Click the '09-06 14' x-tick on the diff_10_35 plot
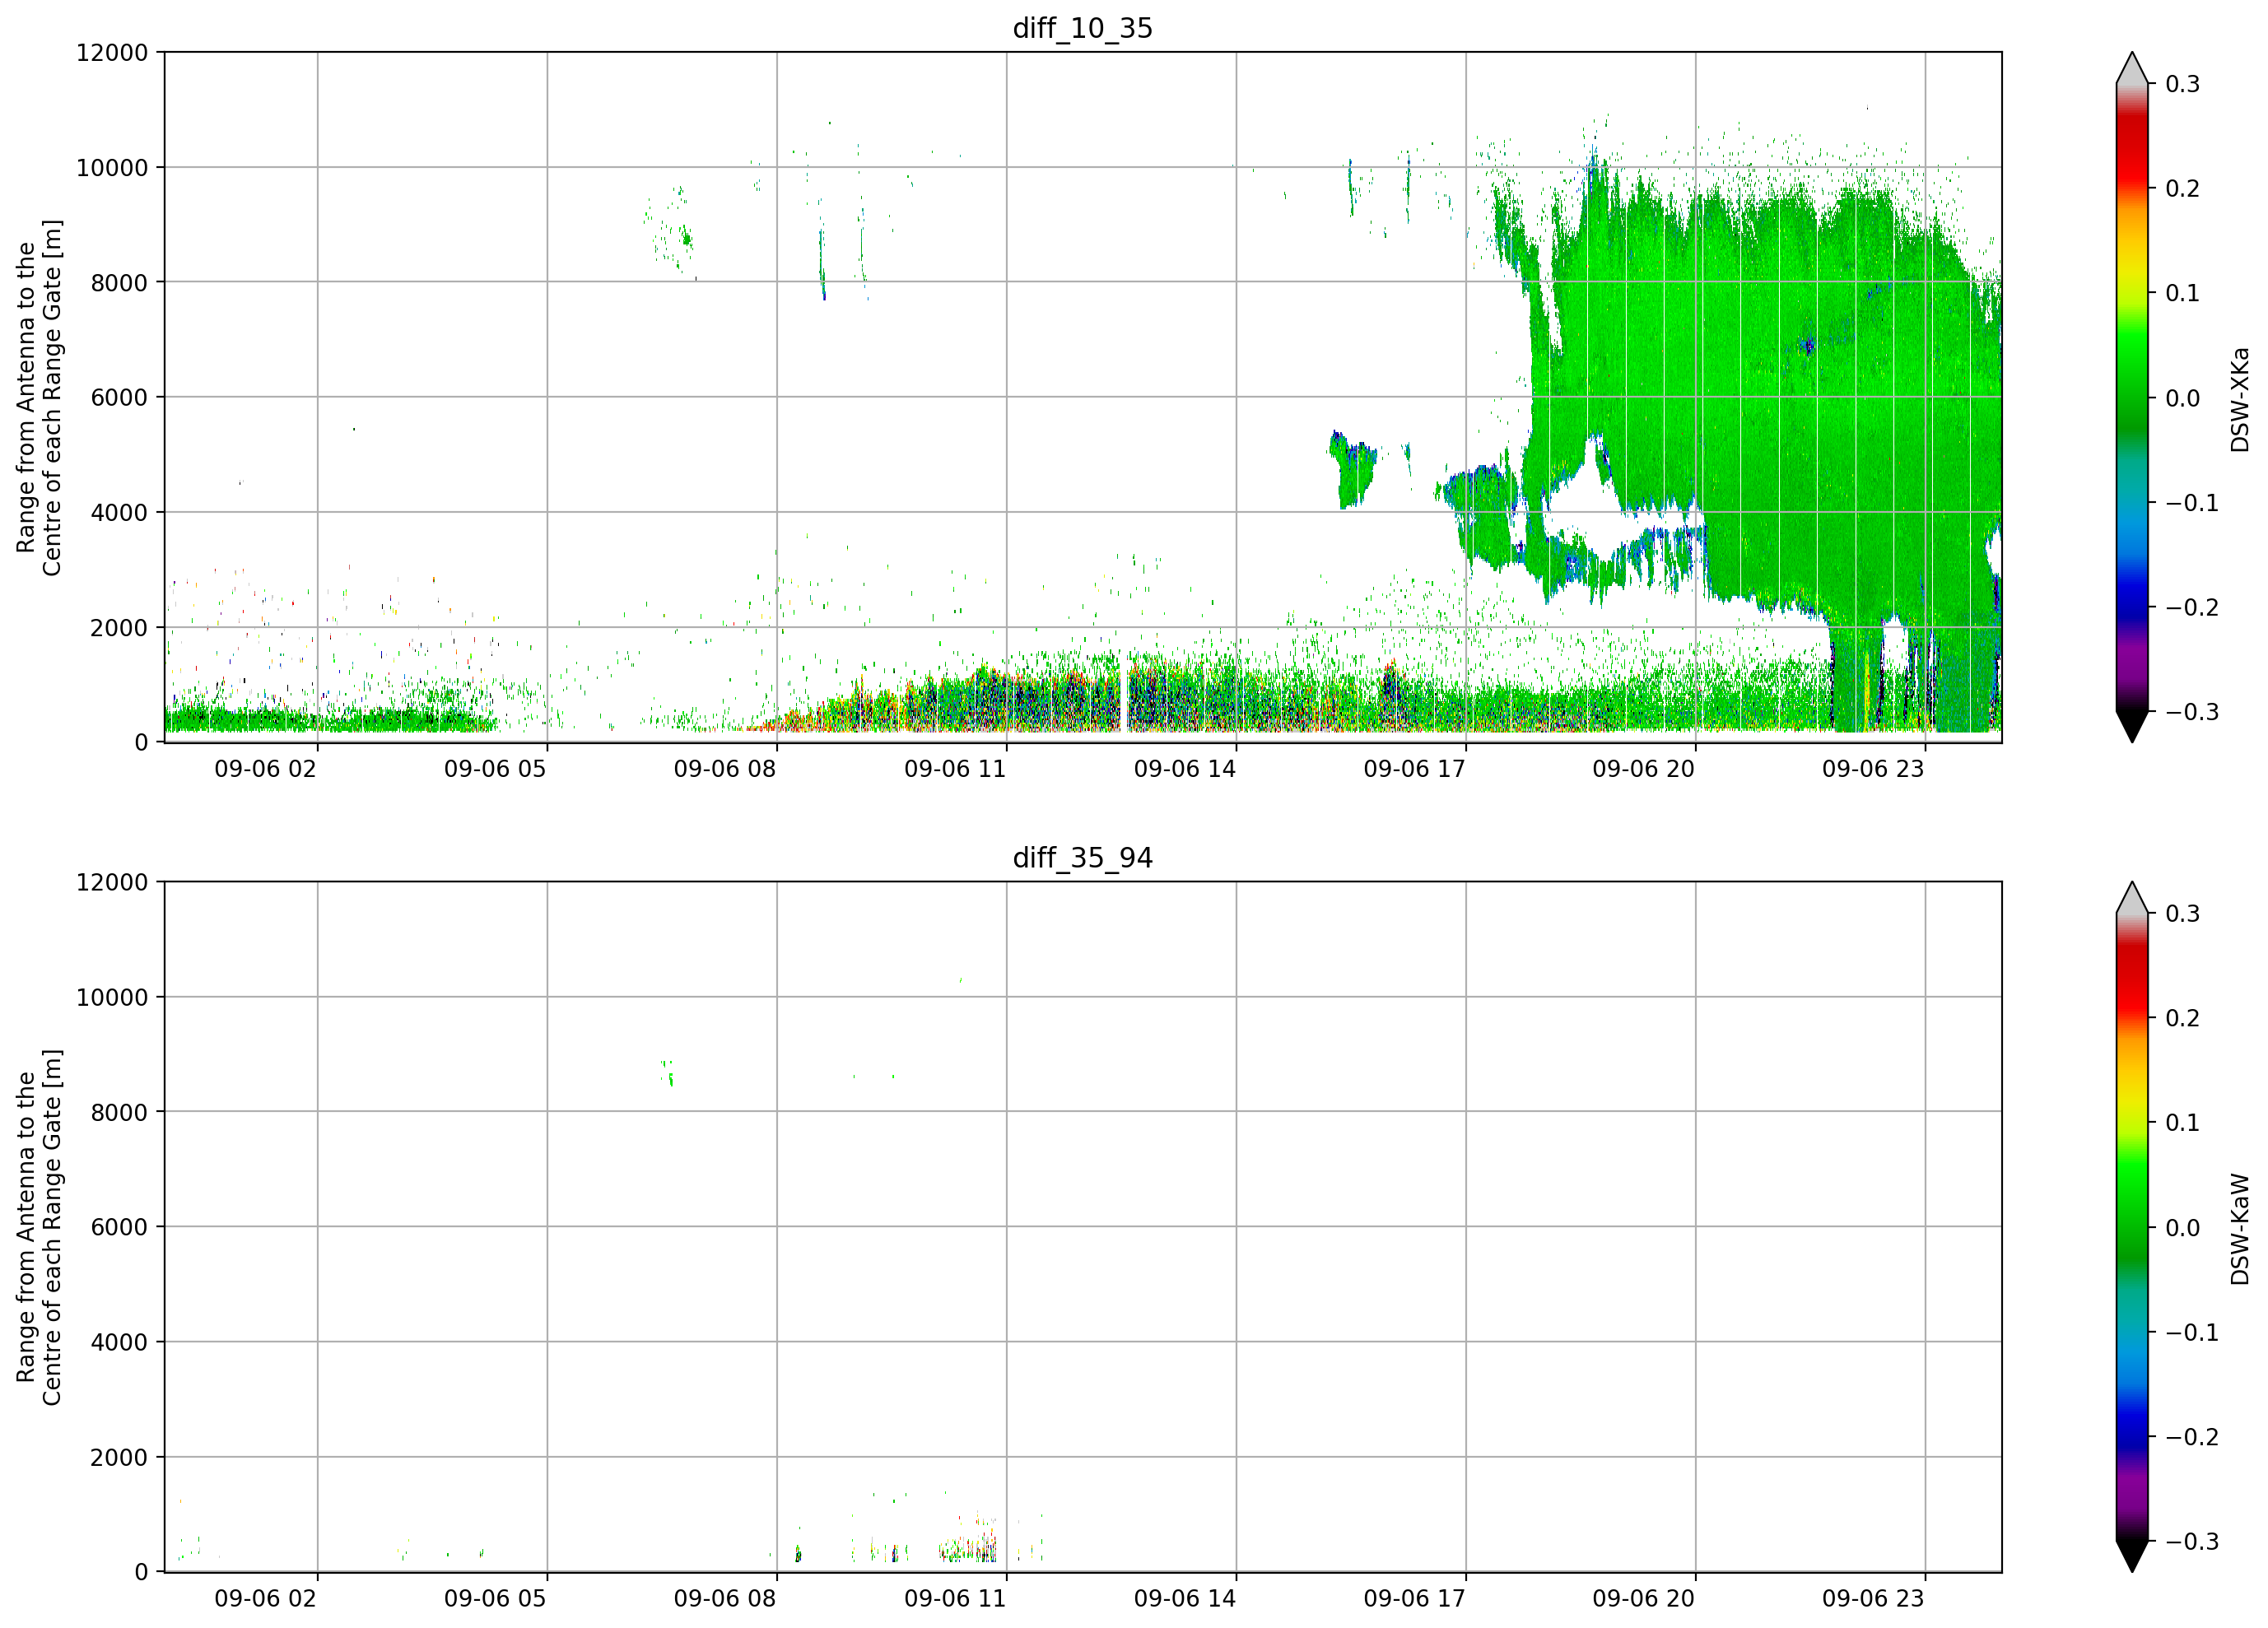 click(x=1185, y=769)
